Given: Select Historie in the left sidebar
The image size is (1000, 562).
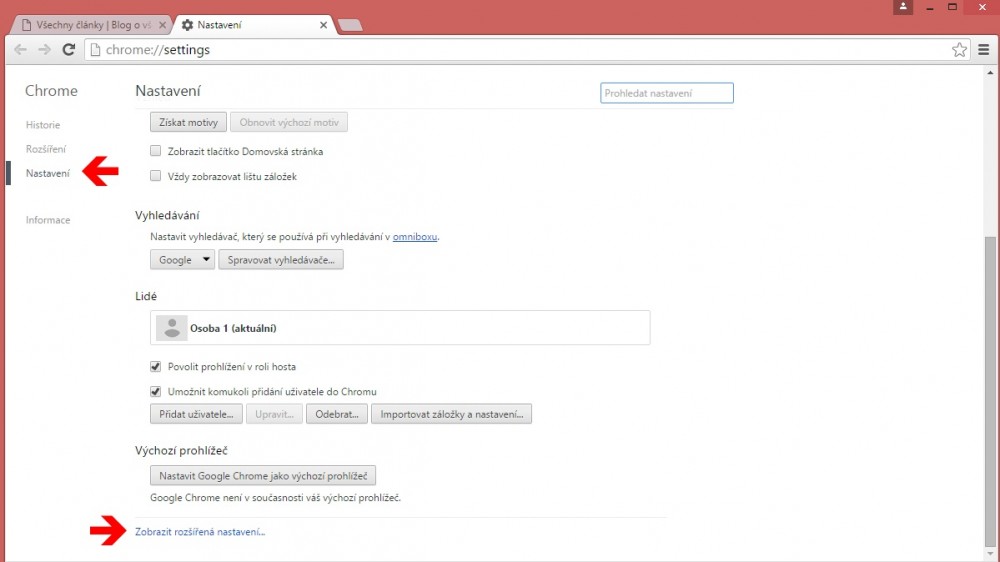Looking at the screenshot, I should click(x=43, y=125).
